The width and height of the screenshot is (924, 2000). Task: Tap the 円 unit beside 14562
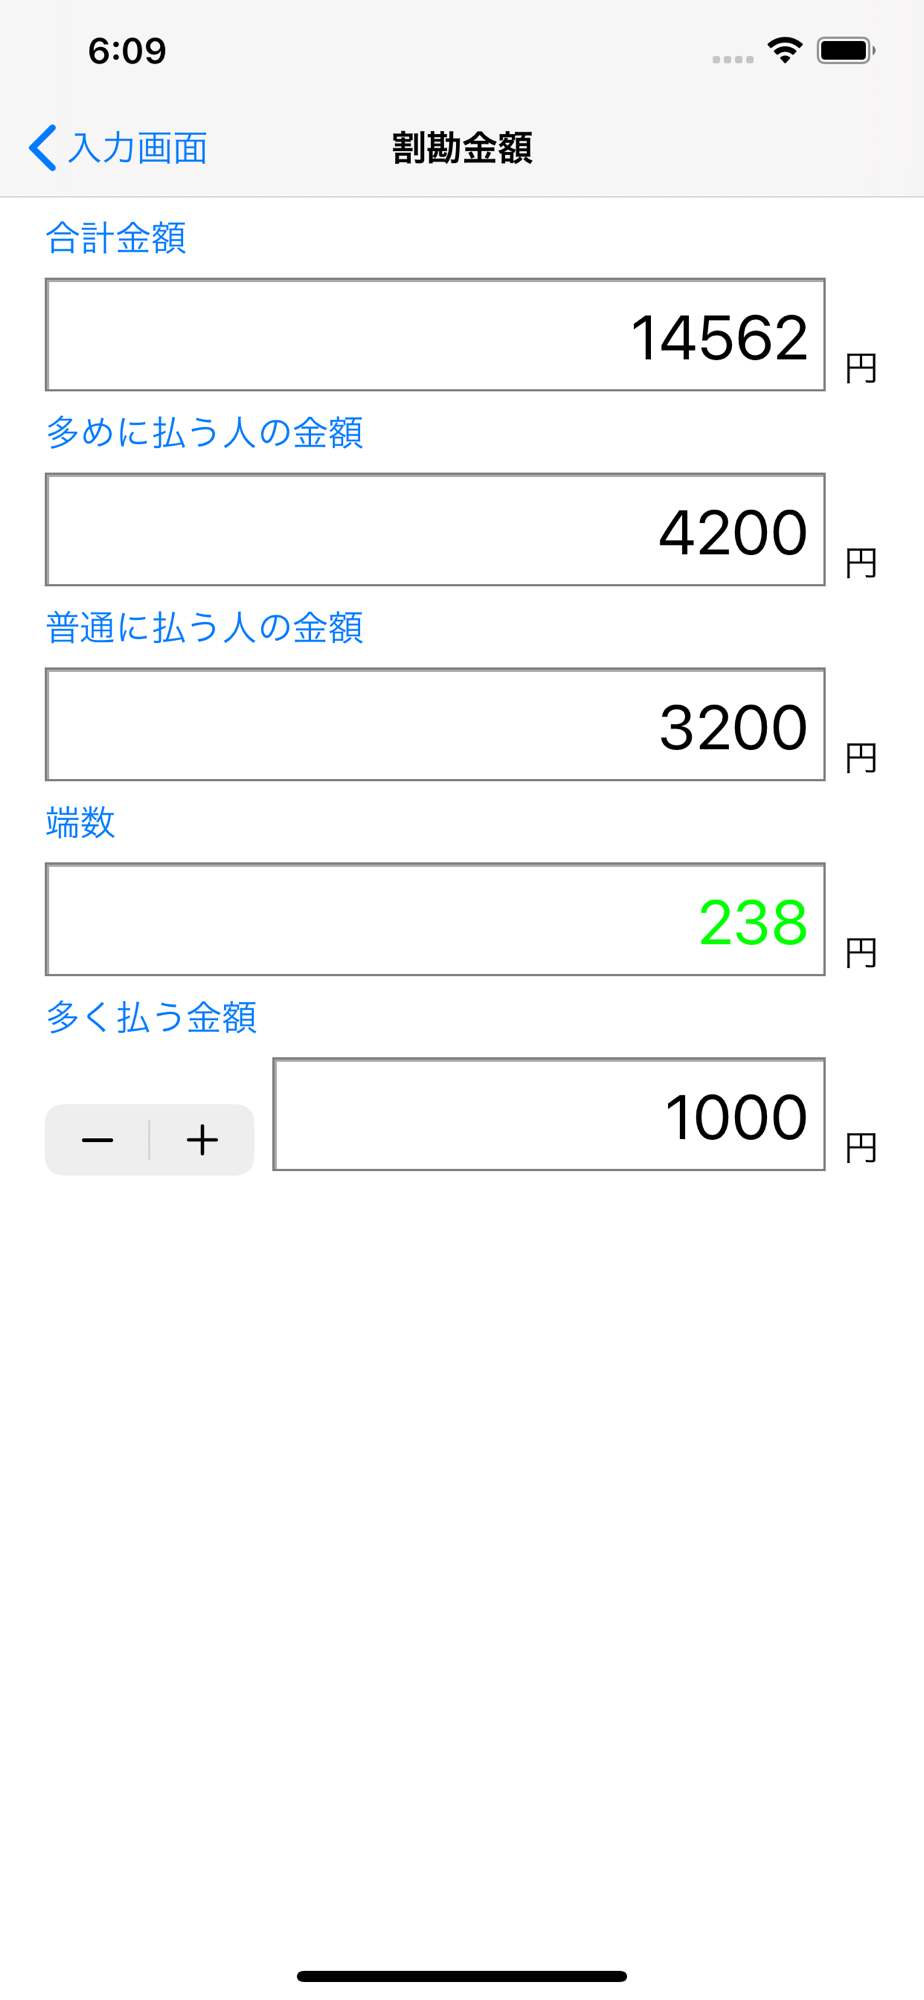point(861,368)
